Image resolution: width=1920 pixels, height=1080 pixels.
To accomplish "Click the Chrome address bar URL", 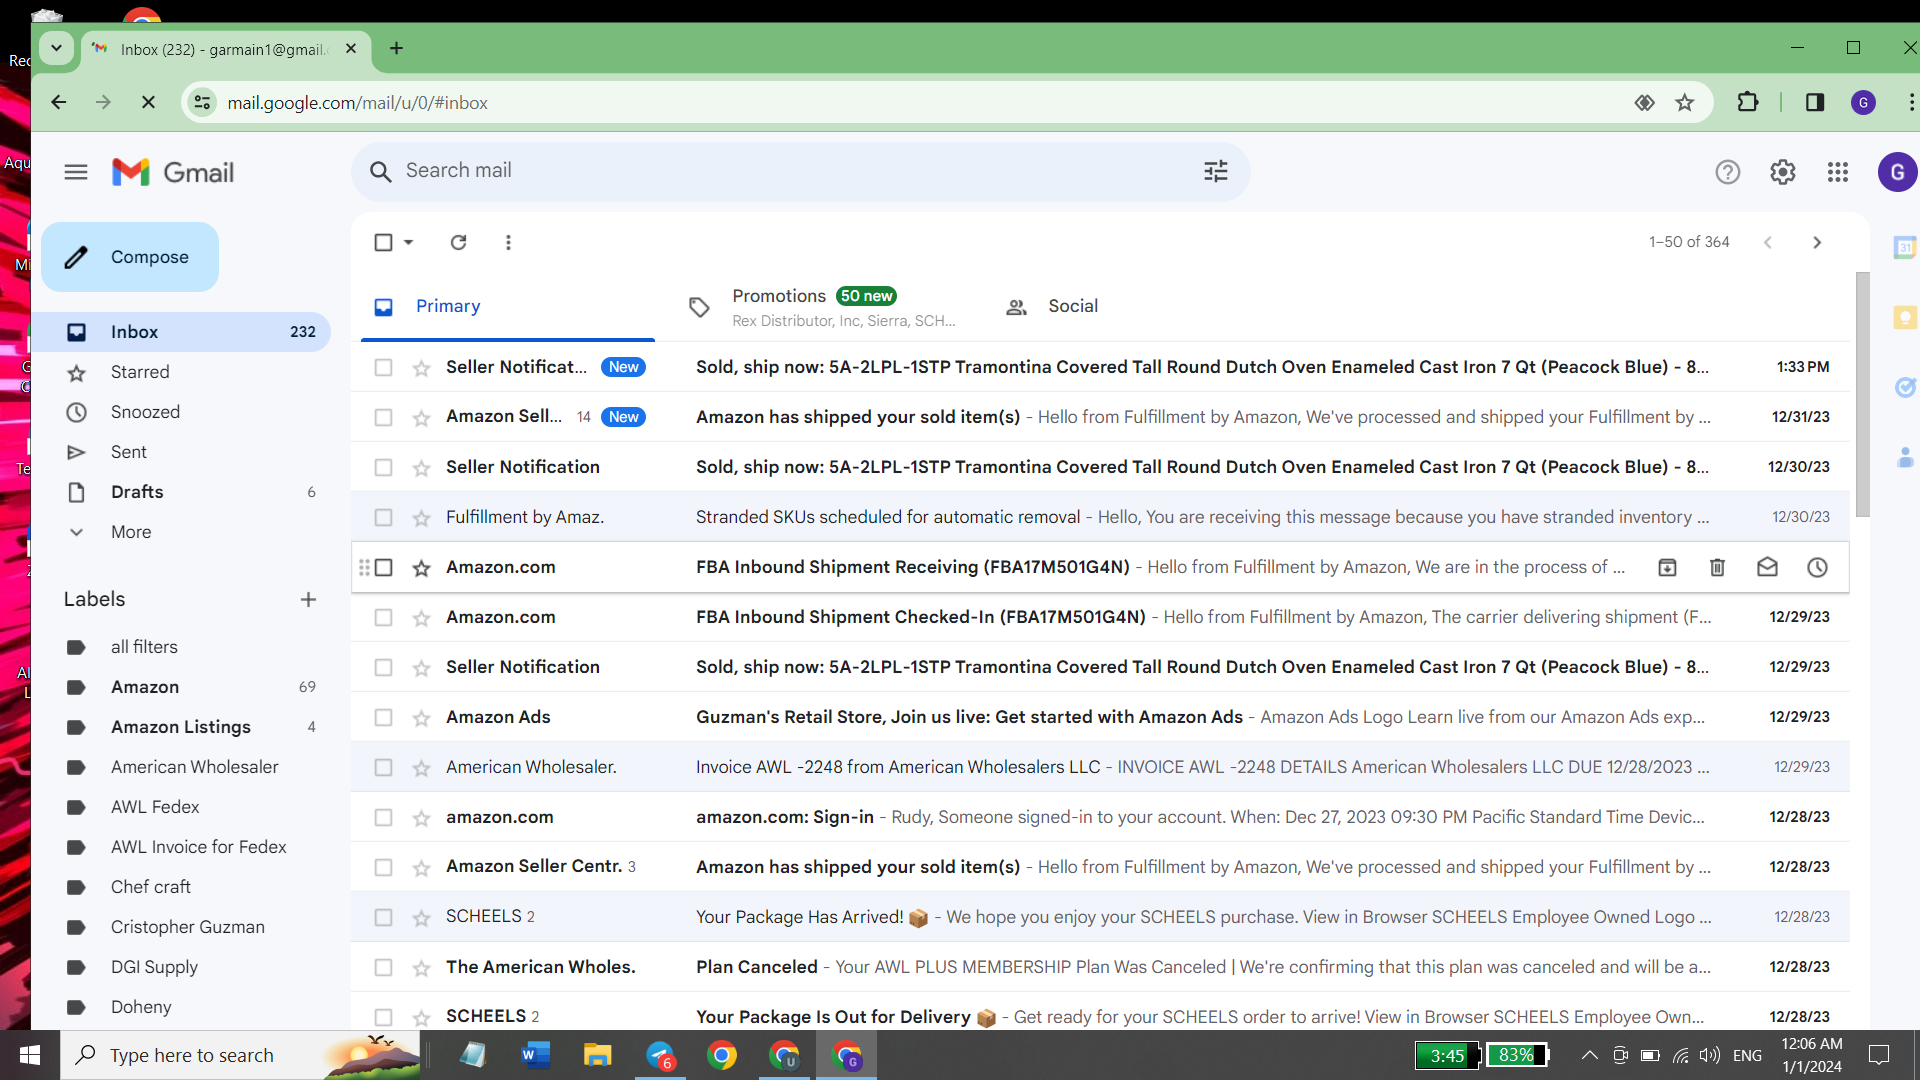I will 357,102.
